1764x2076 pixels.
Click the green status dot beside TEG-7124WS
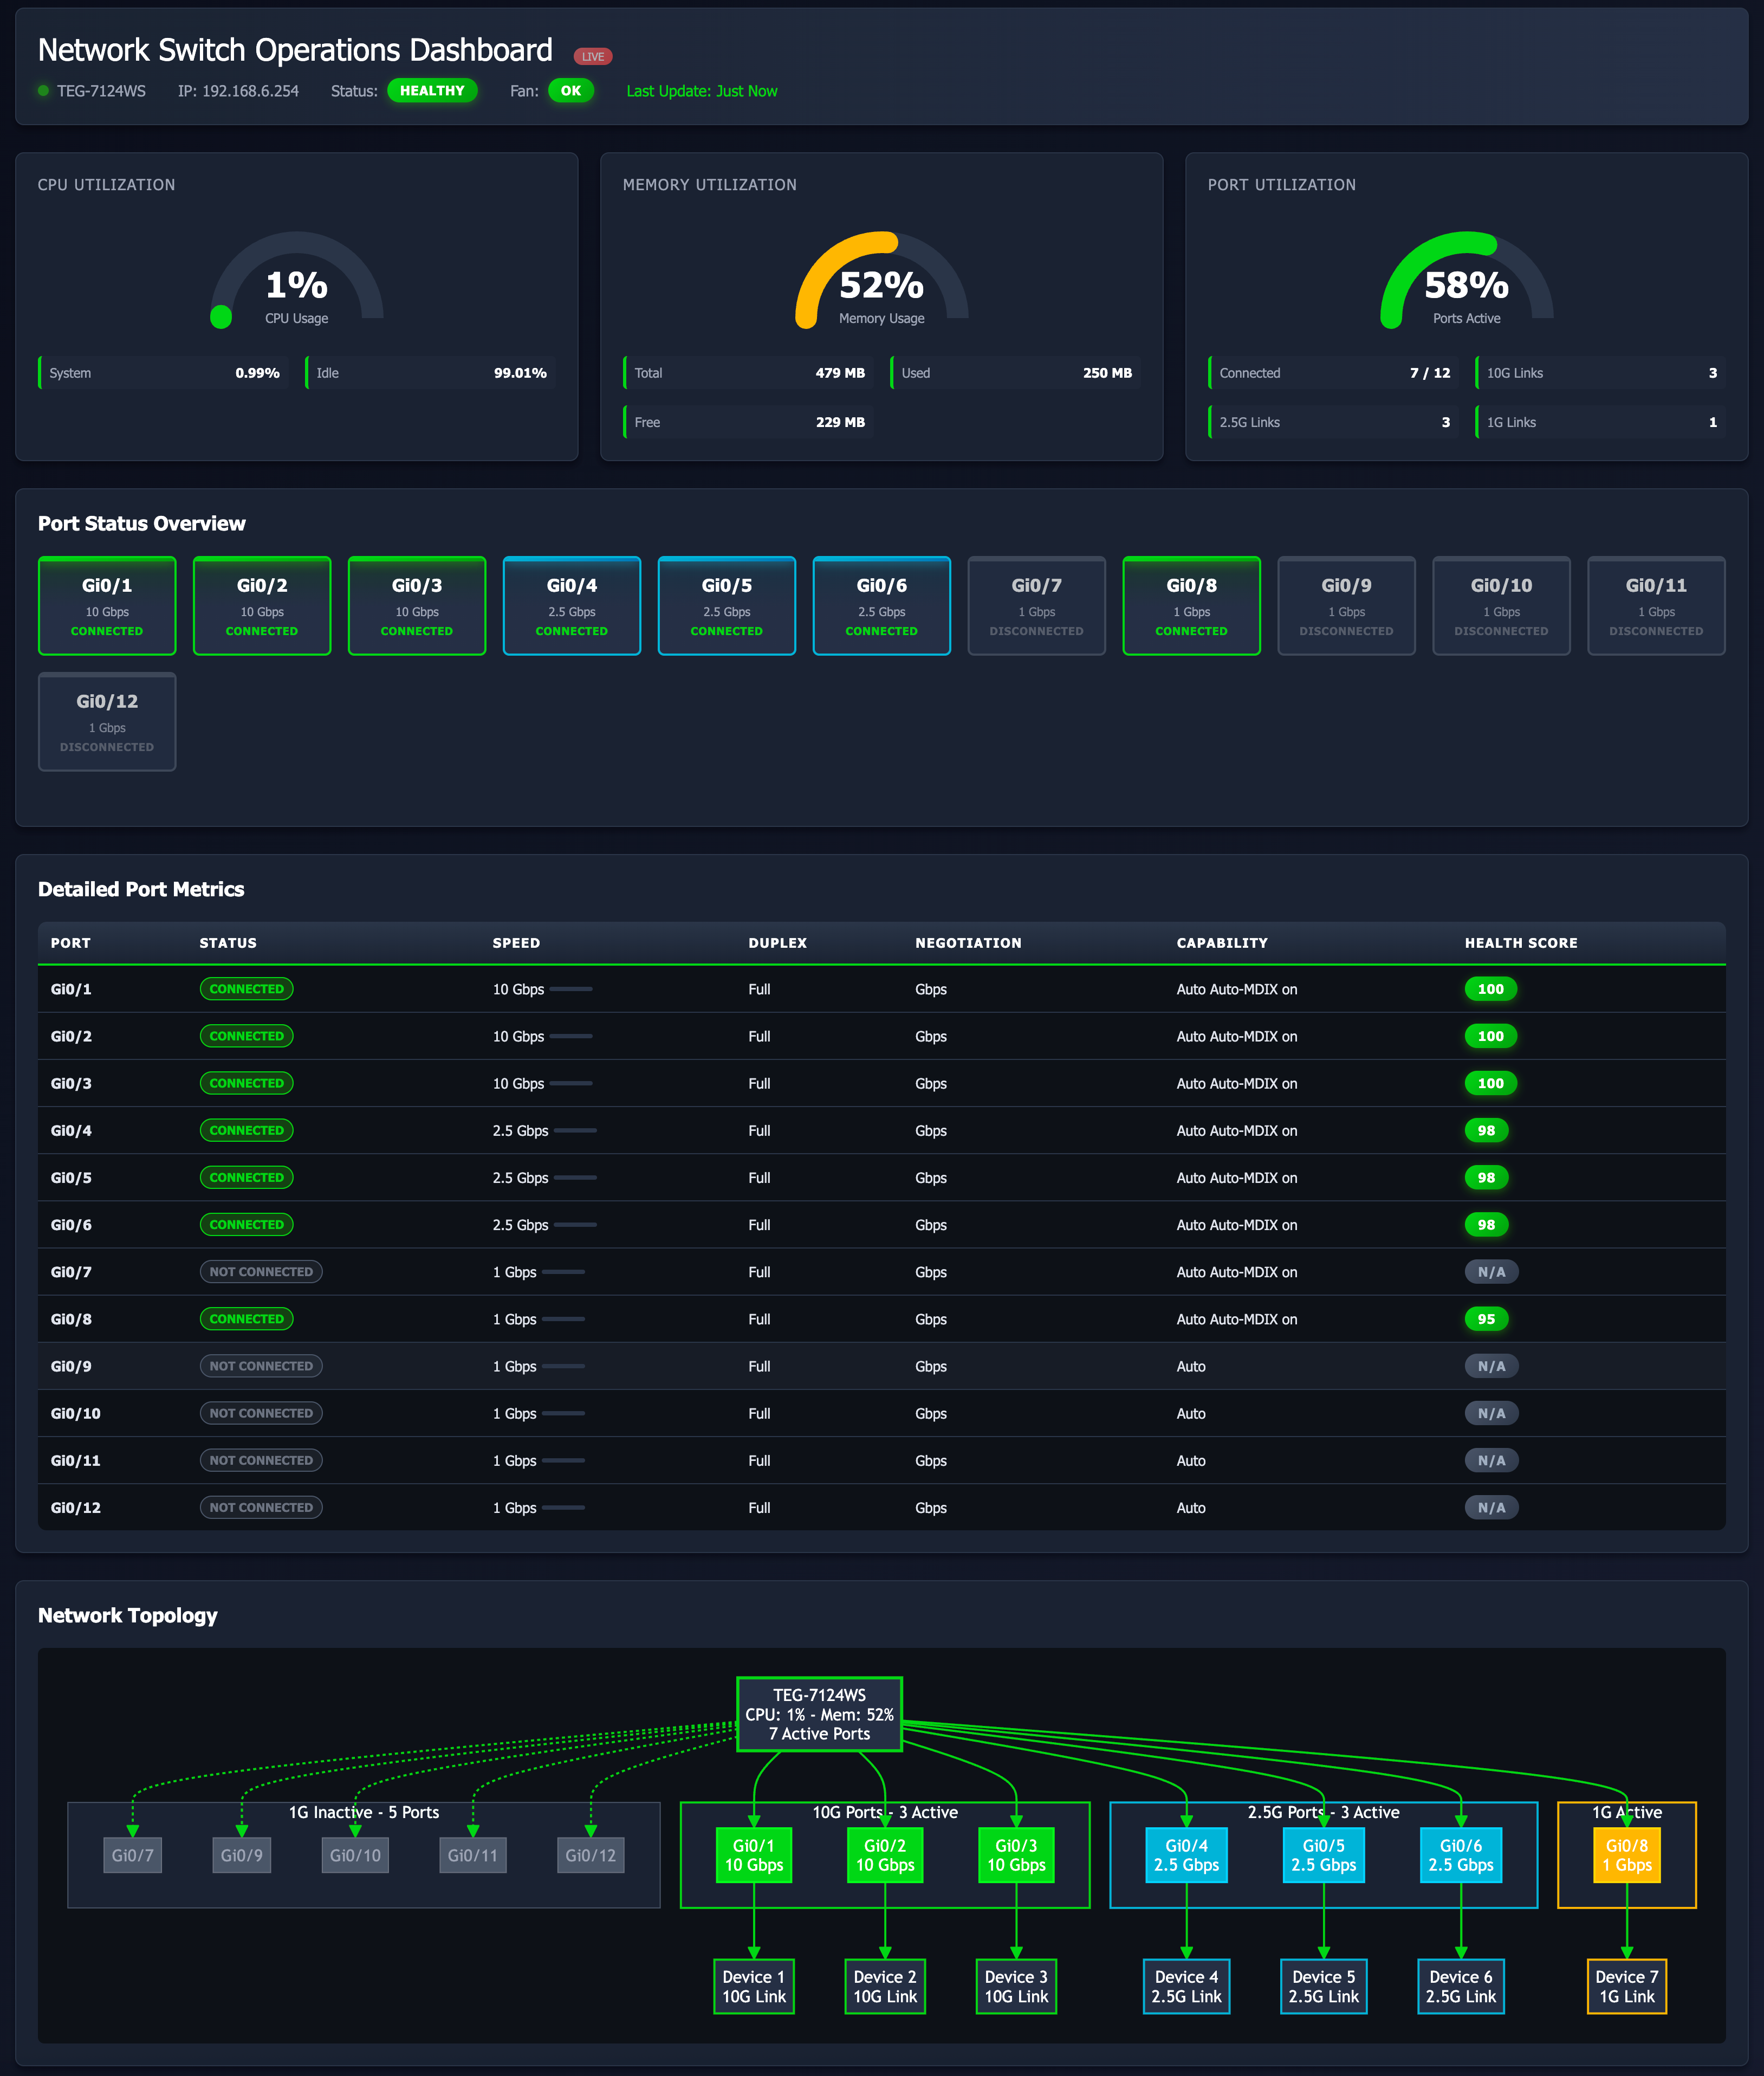click(x=43, y=91)
